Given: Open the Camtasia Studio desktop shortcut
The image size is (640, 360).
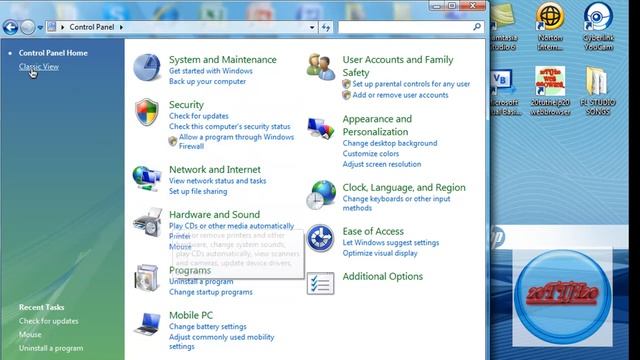Looking at the screenshot, I should click(504, 26).
